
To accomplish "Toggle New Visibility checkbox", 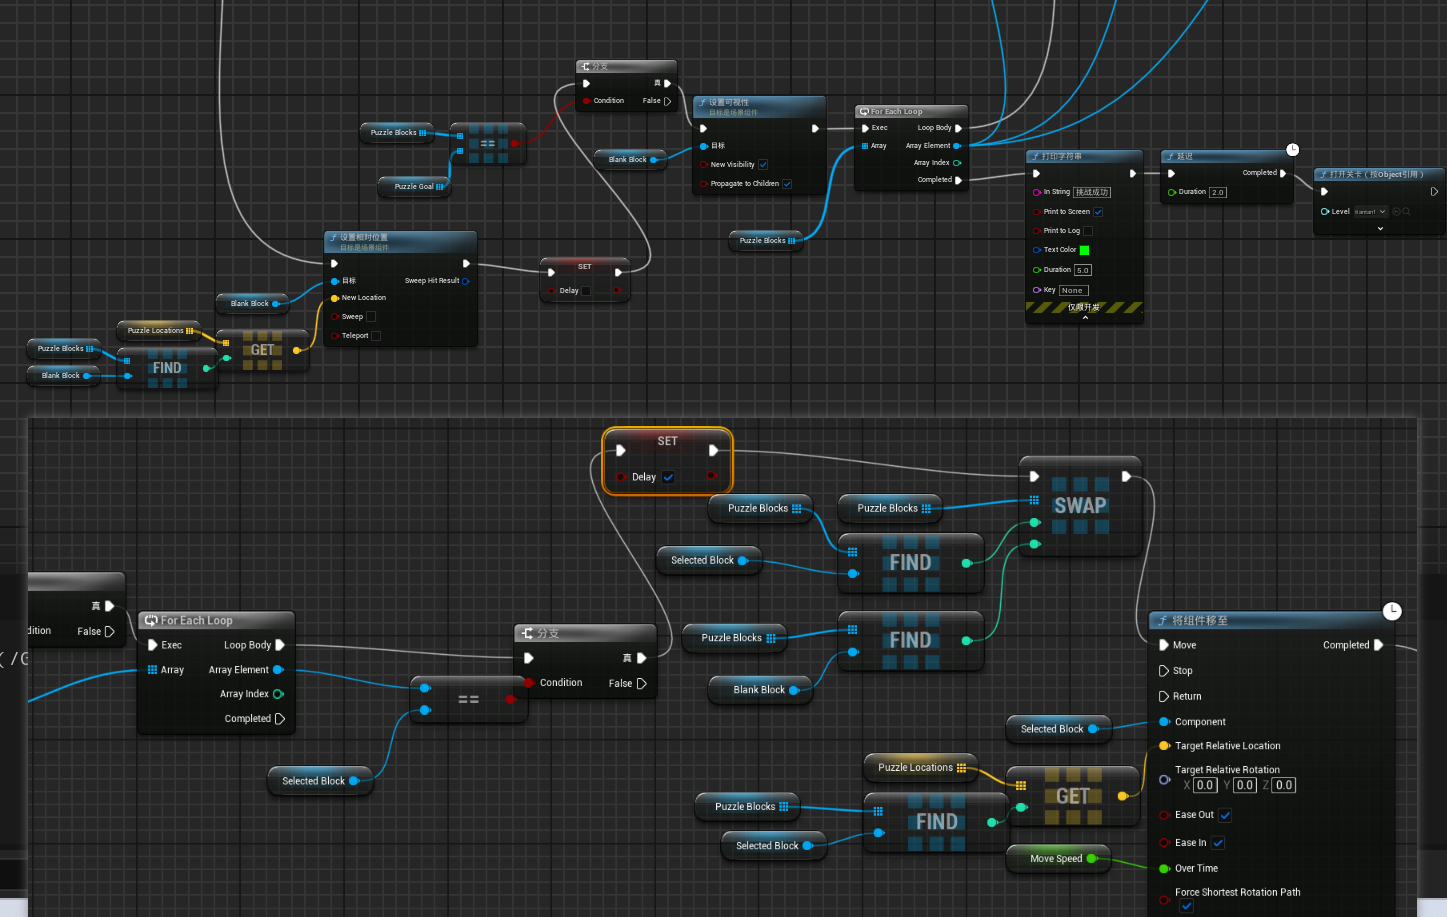I will (763, 165).
